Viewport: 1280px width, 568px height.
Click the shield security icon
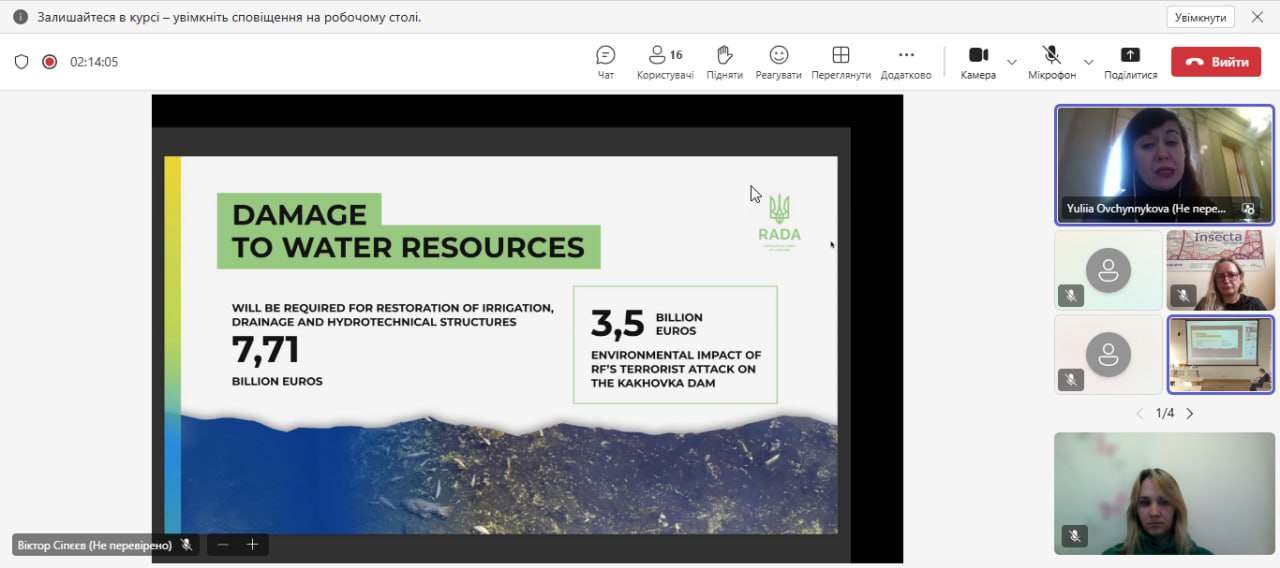[x=21, y=62]
